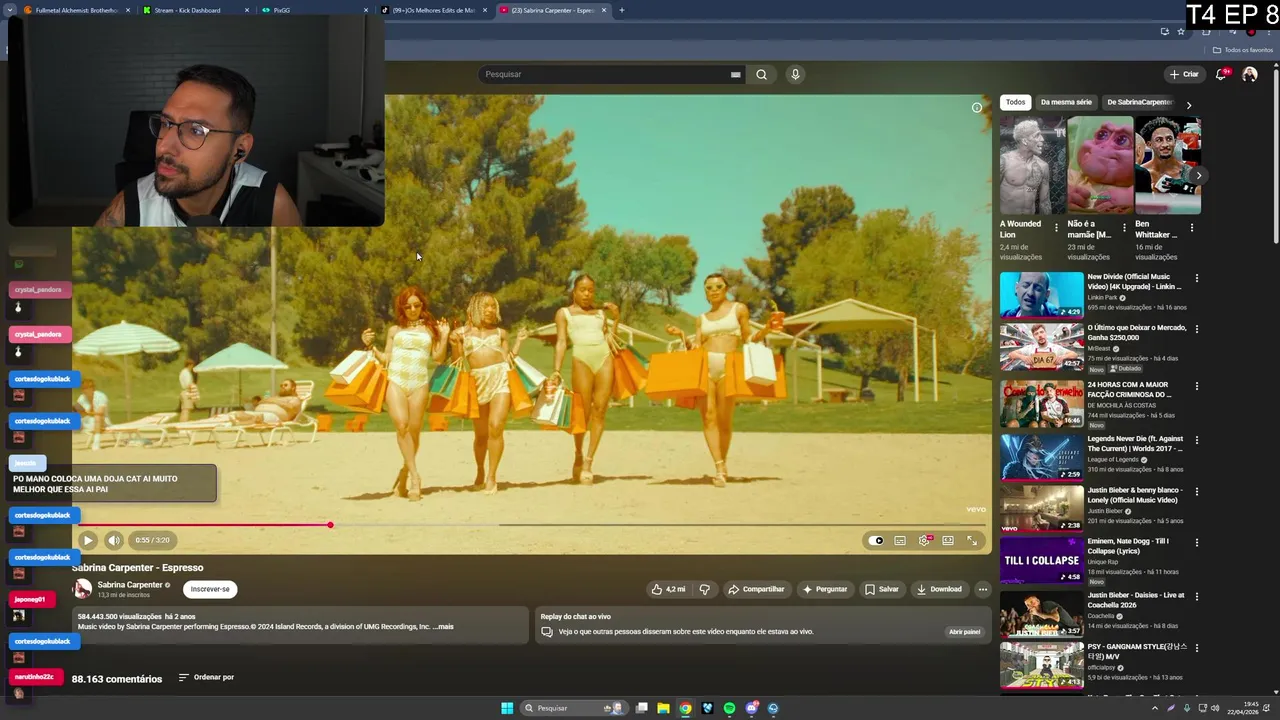Screen dimensions: 1280x720
Task: Show hidden system tray icons
Action: (1155, 708)
